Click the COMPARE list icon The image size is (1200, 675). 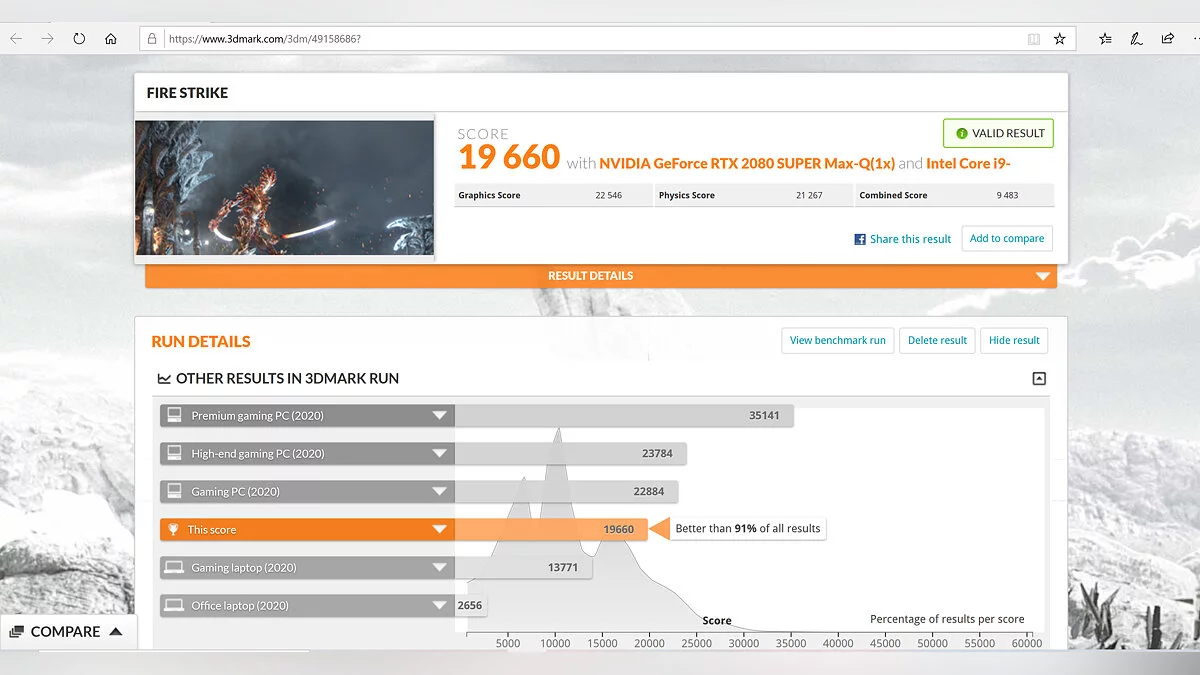[16, 632]
